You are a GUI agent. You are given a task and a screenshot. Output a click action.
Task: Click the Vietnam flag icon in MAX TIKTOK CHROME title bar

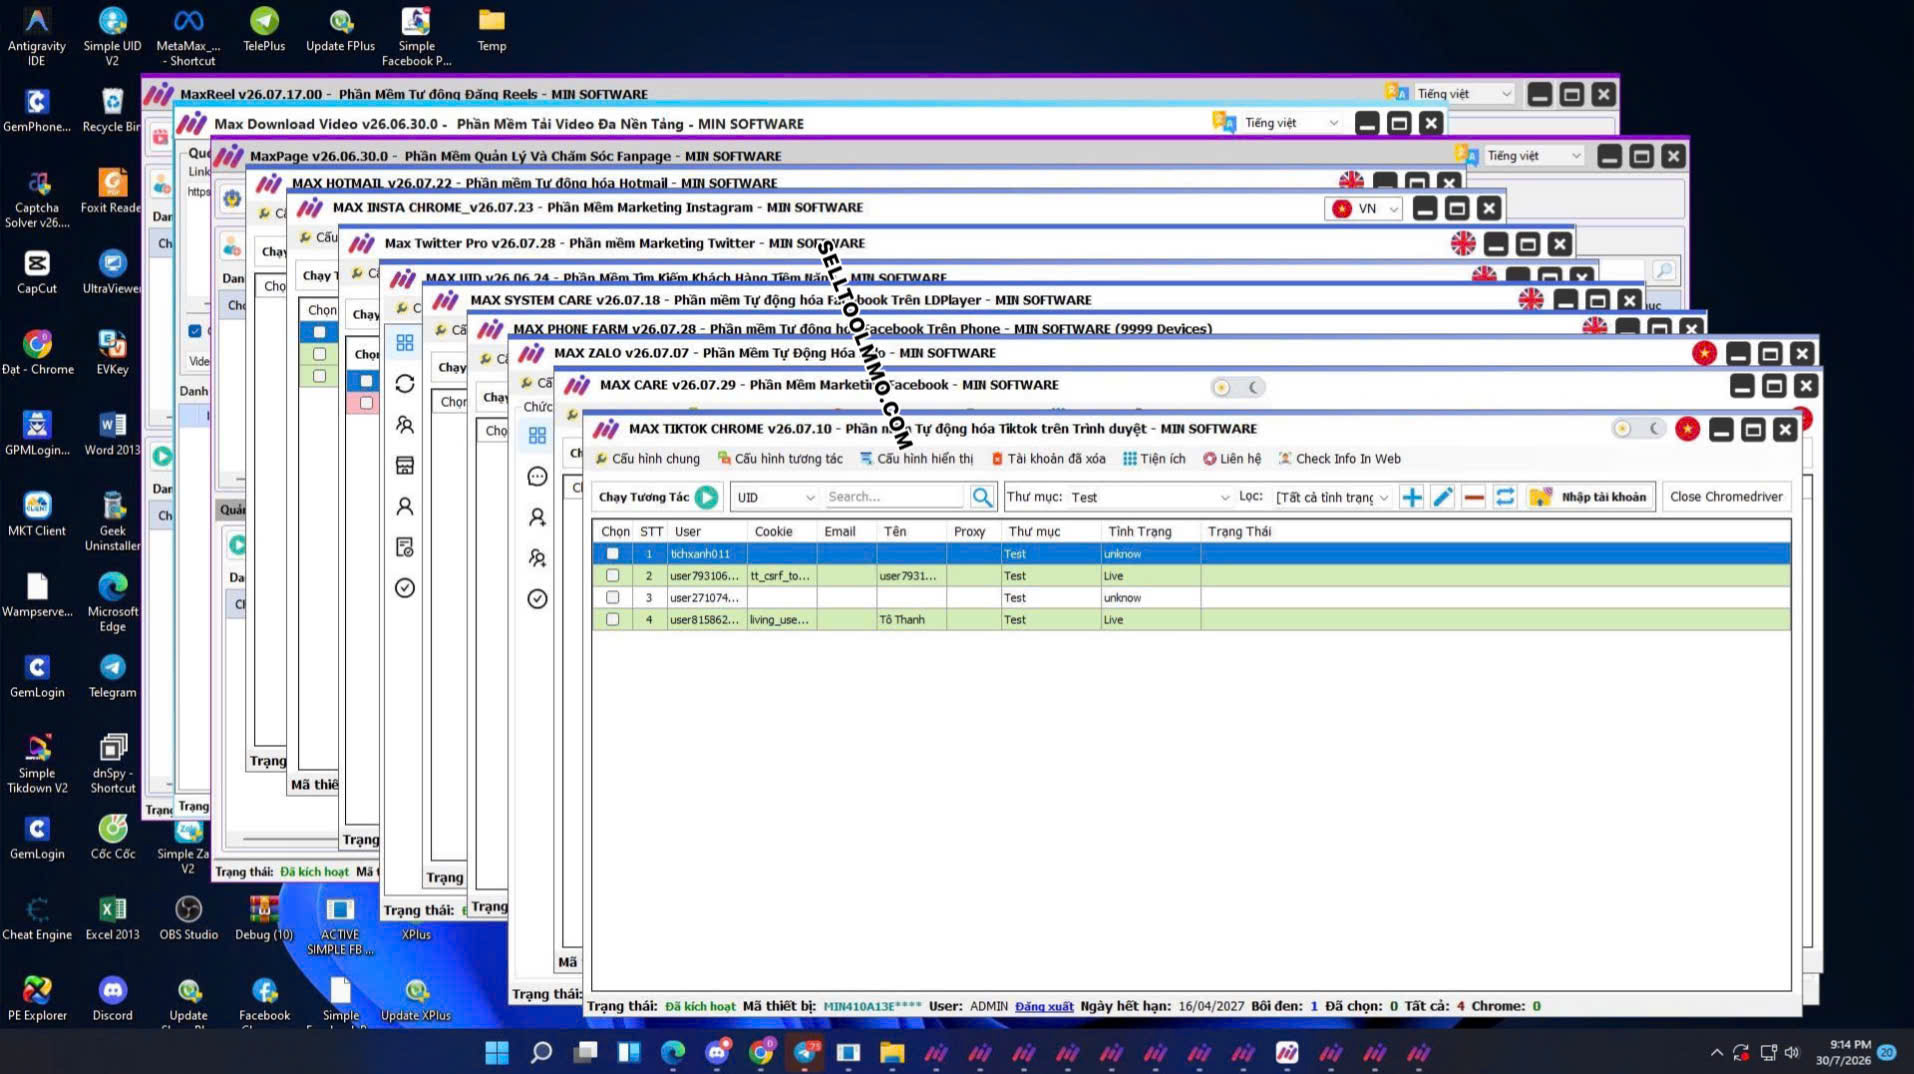tap(1687, 429)
